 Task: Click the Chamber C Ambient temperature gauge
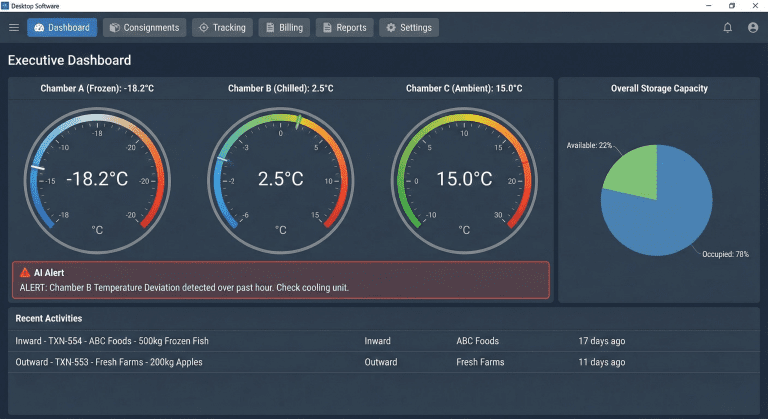463,179
